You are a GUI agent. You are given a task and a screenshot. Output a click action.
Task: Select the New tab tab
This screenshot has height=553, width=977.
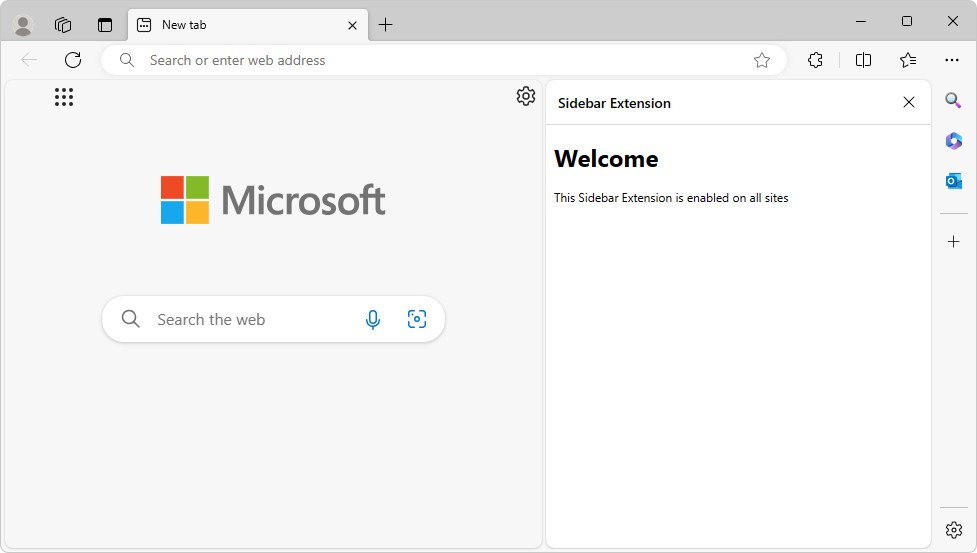[x=247, y=25]
